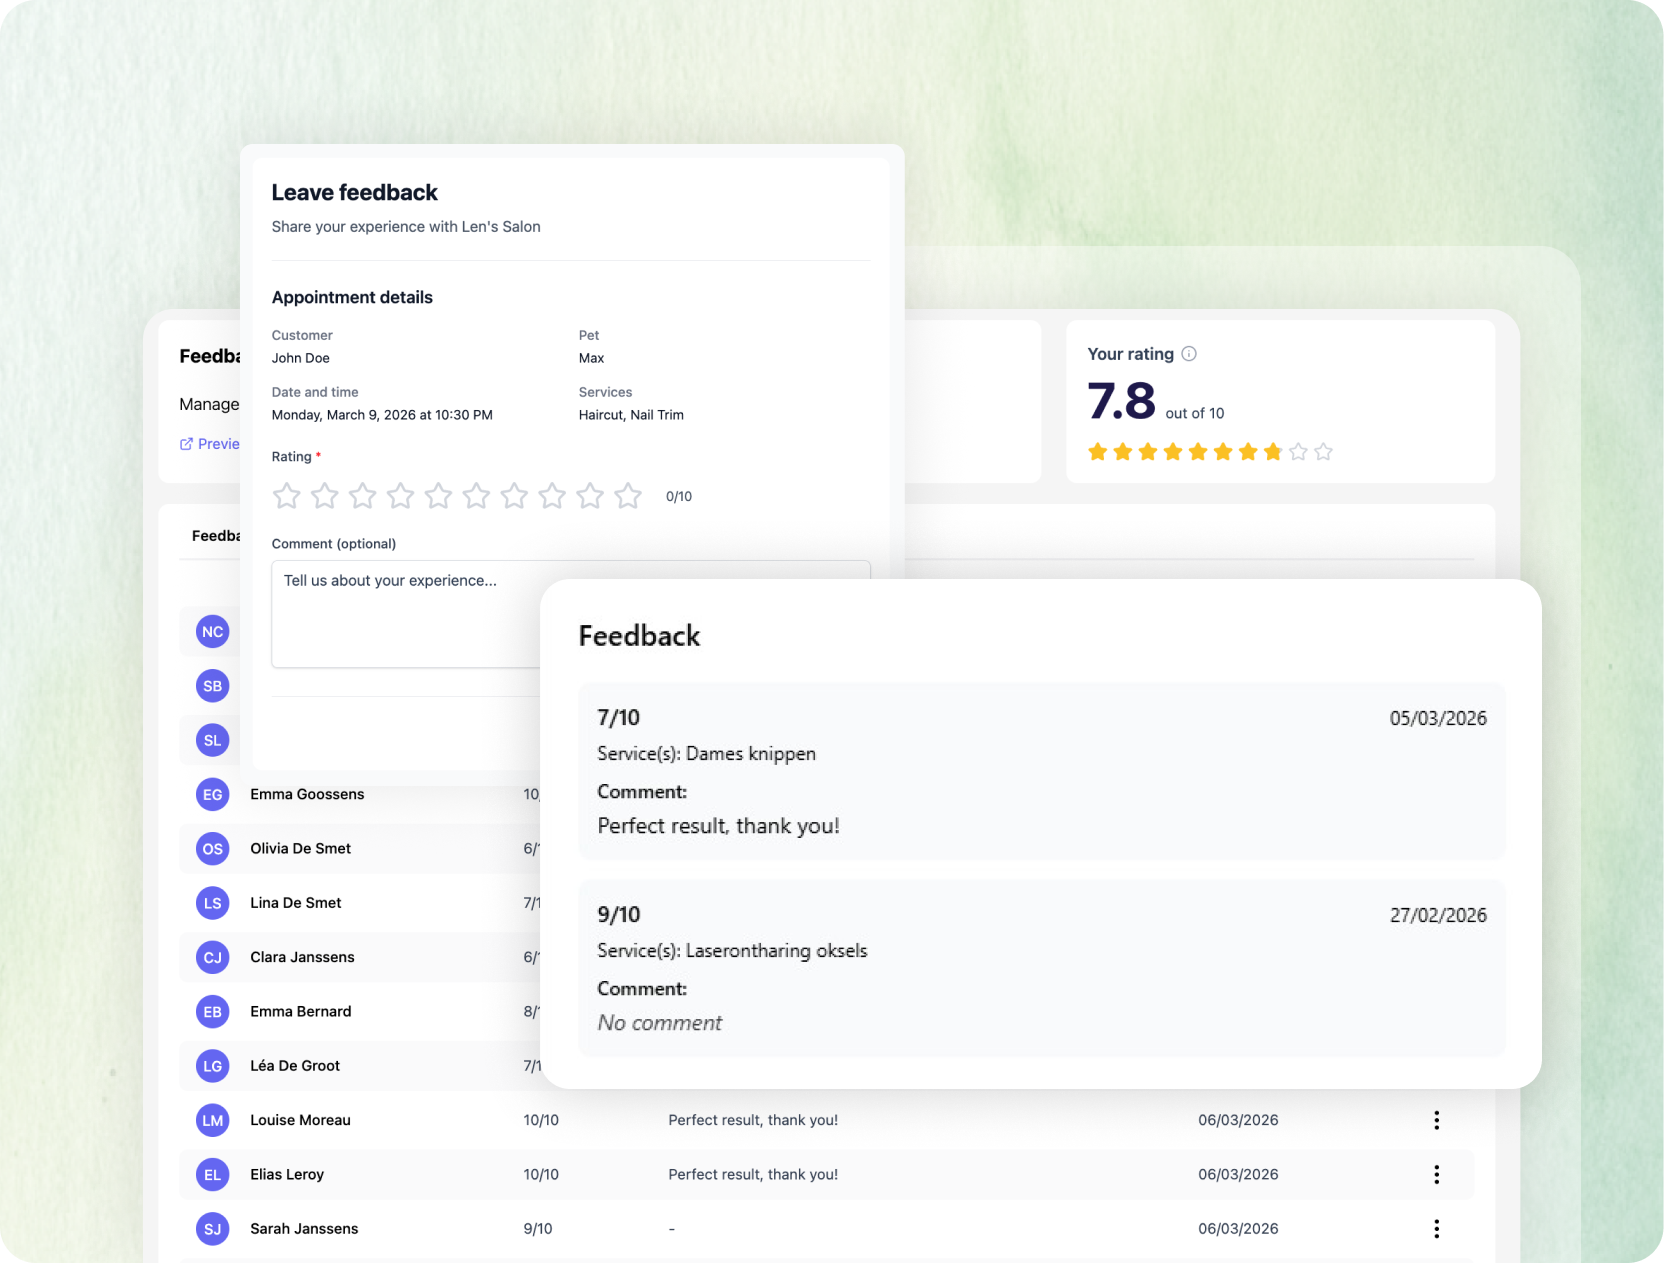The height and width of the screenshot is (1263, 1664).
Task: Click the NC avatar badge
Action: pyautogui.click(x=212, y=632)
